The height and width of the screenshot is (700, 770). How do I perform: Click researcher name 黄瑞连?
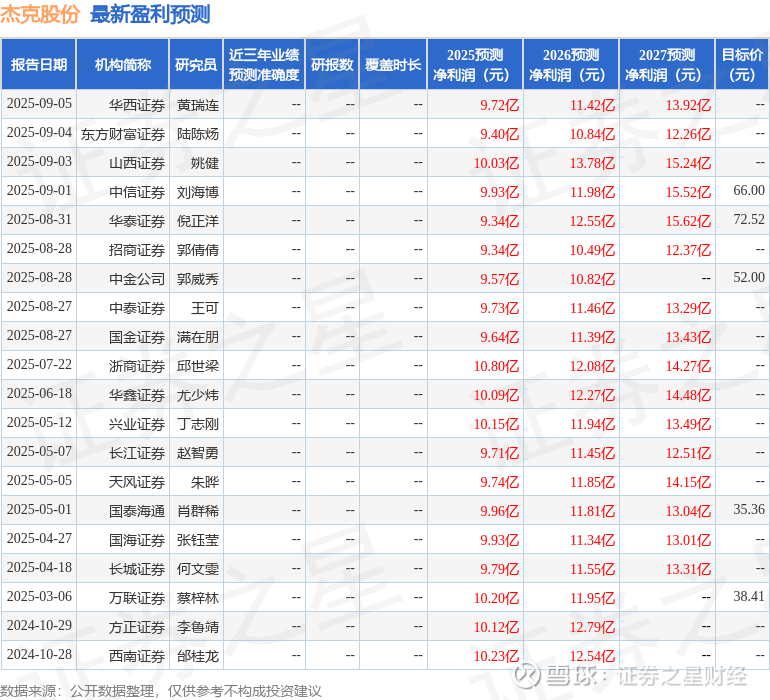point(198,105)
